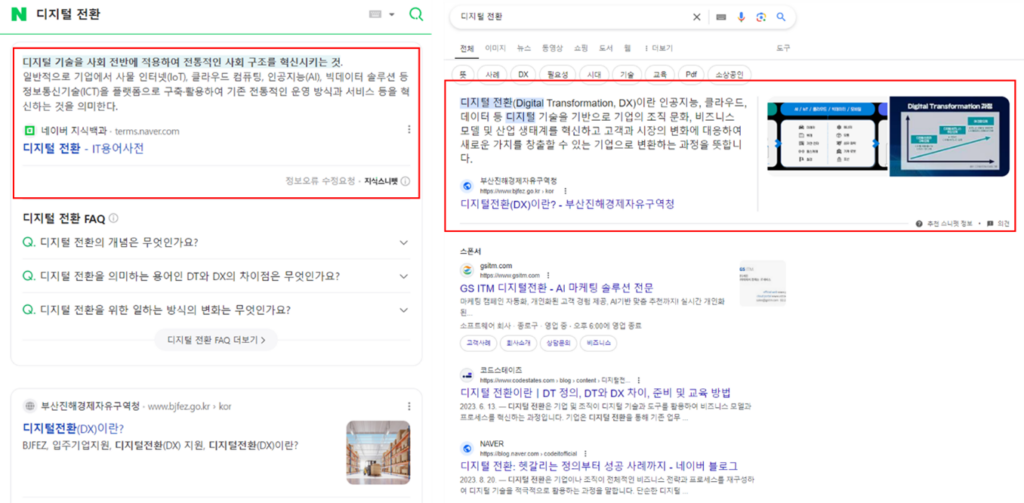Open 디지털전환(DX)이란? - 부산진해경제자유구역청 link

pyautogui.click(x=568, y=204)
